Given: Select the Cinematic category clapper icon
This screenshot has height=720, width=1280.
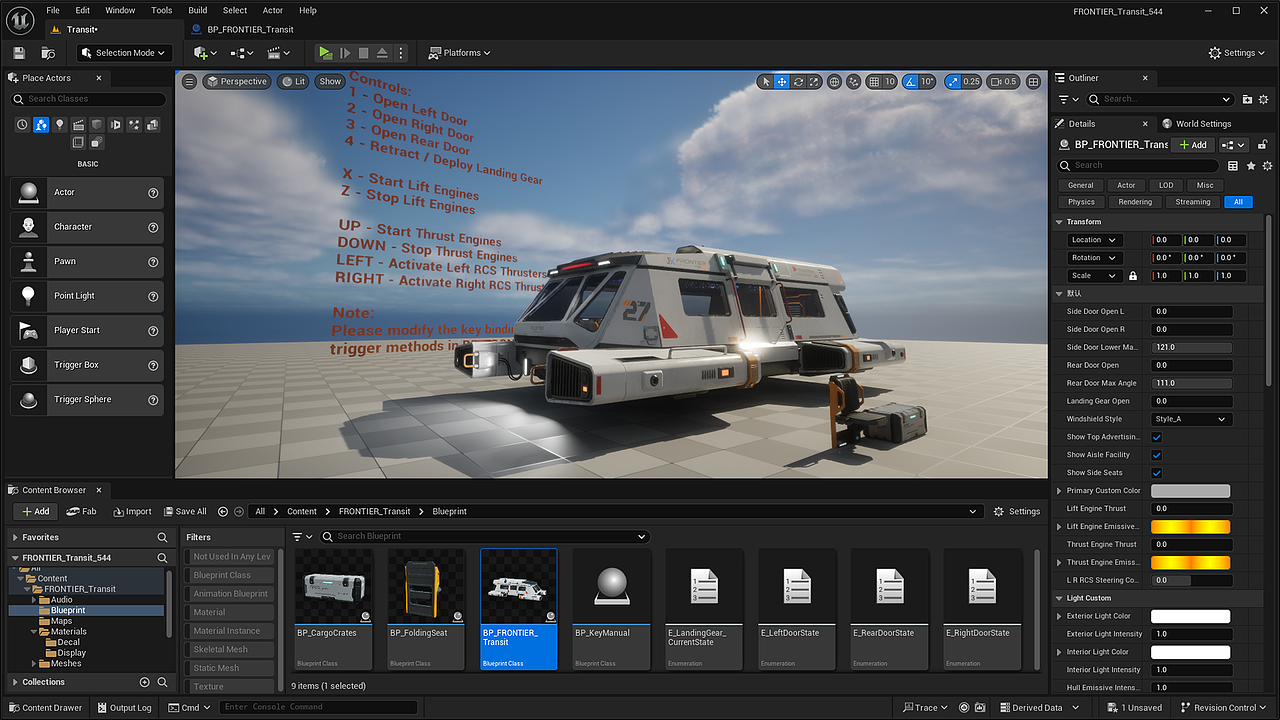Looking at the screenshot, I should tap(78, 125).
